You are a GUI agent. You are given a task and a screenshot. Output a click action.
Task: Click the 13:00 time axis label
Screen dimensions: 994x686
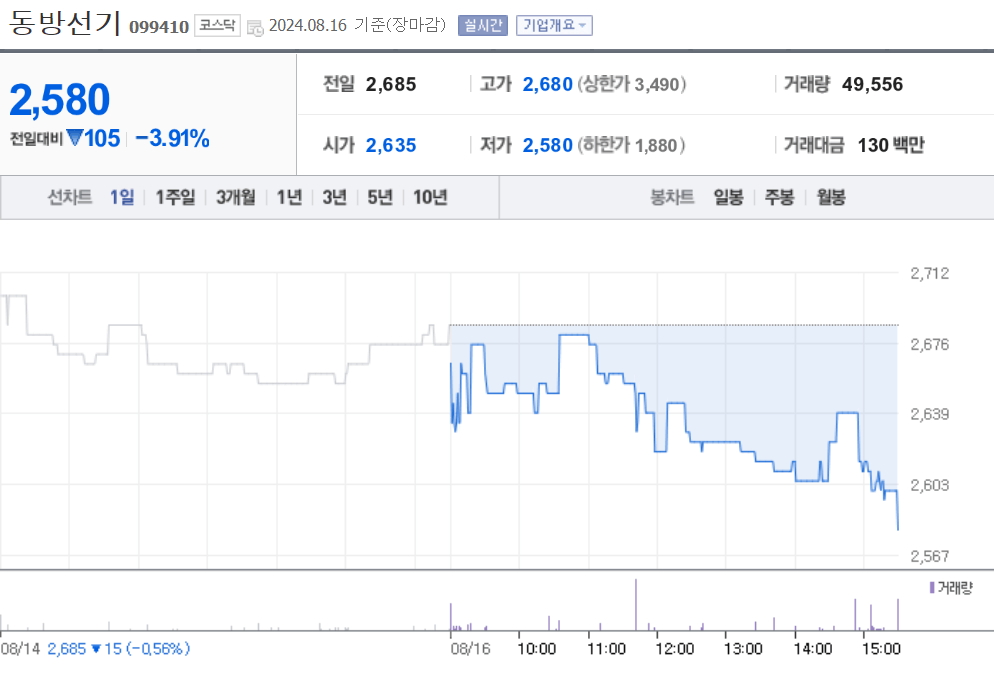click(x=743, y=649)
